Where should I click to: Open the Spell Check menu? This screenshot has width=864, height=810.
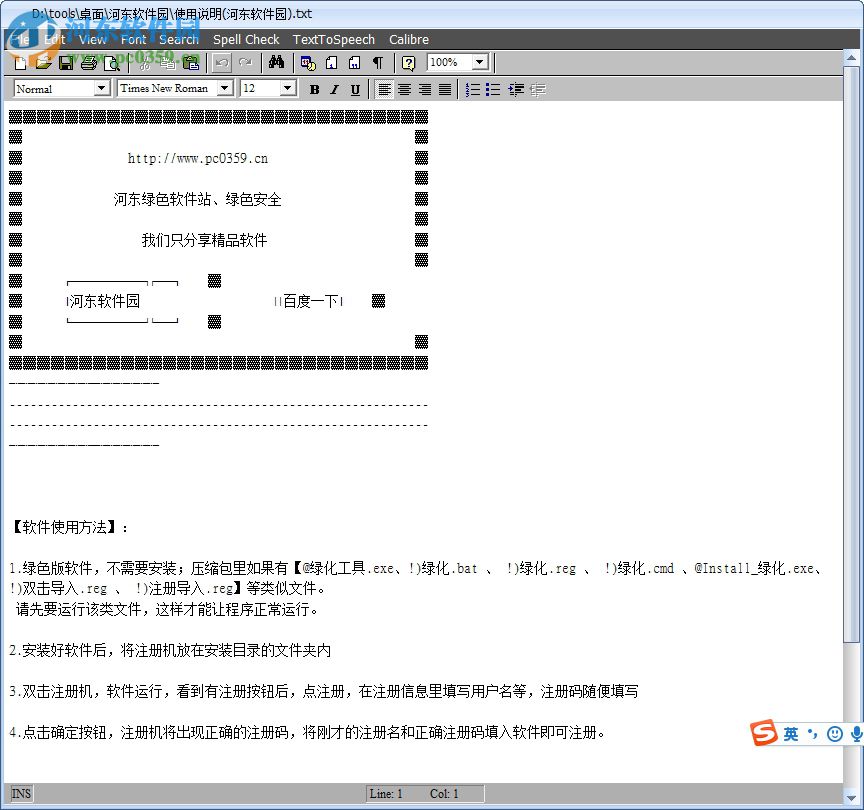pyautogui.click(x=246, y=40)
